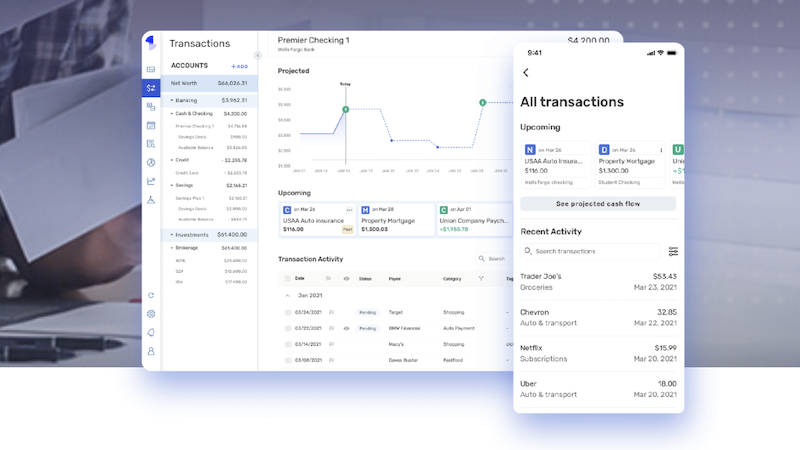Image resolution: width=800 pixels, height=450 pixels.
Task: Open the flask planning icon in sidebar
Action: (x=151, y=199)
